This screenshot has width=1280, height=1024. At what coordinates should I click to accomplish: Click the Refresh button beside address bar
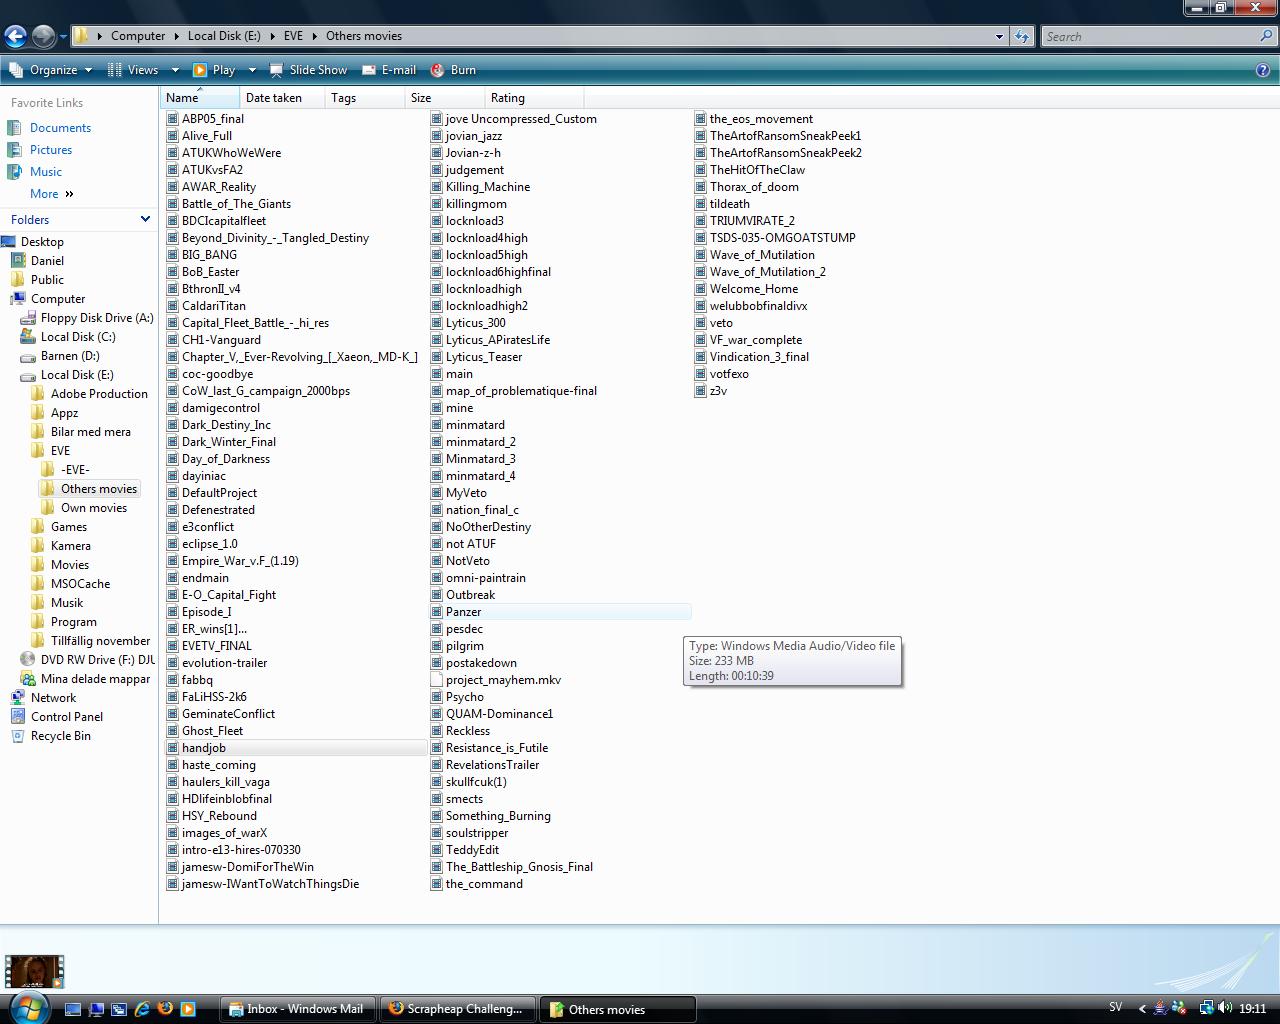tap(1021, 36)
